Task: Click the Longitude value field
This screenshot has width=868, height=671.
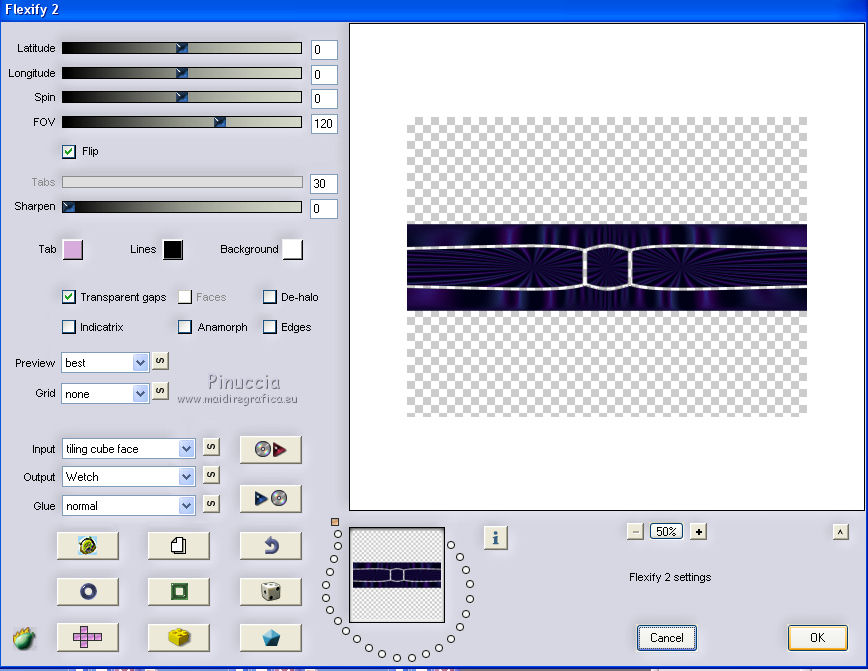Action: click(324, 74)
